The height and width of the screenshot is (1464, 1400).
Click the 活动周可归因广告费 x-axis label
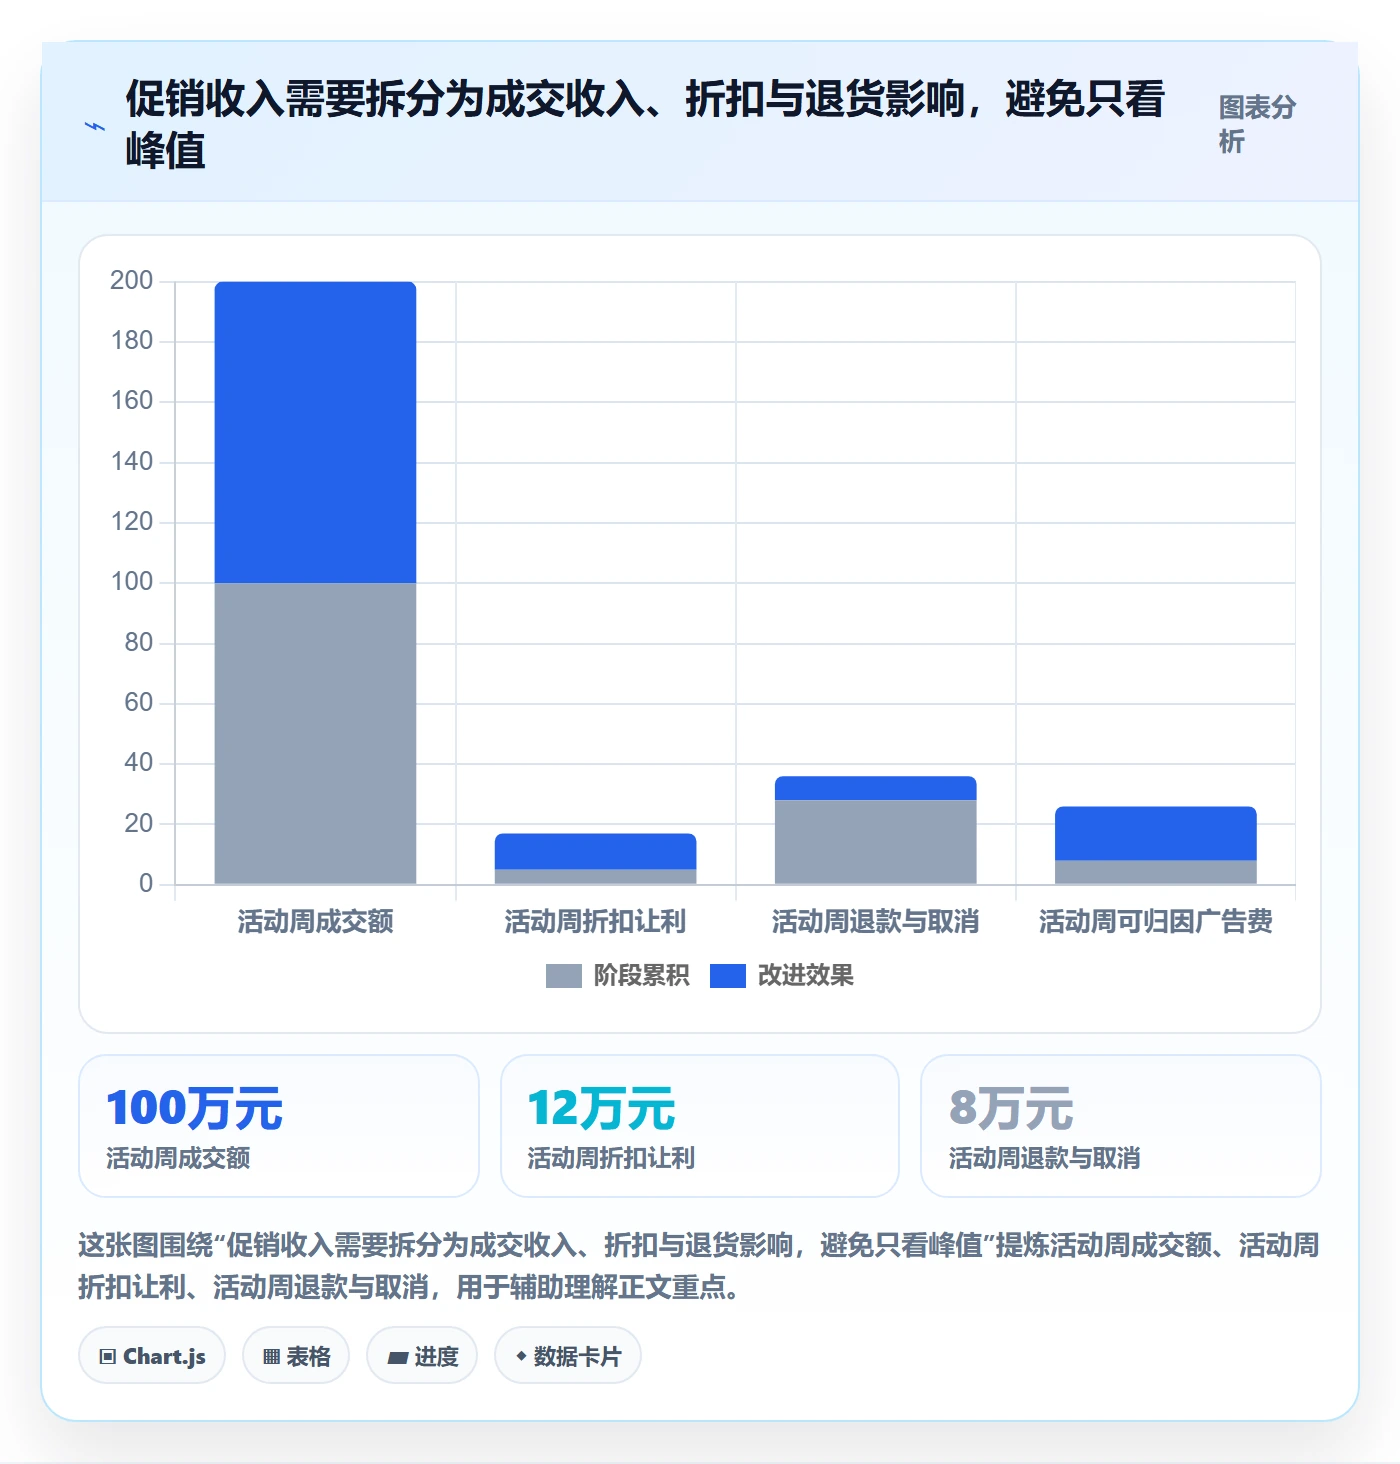click(x=1155, y=921)
